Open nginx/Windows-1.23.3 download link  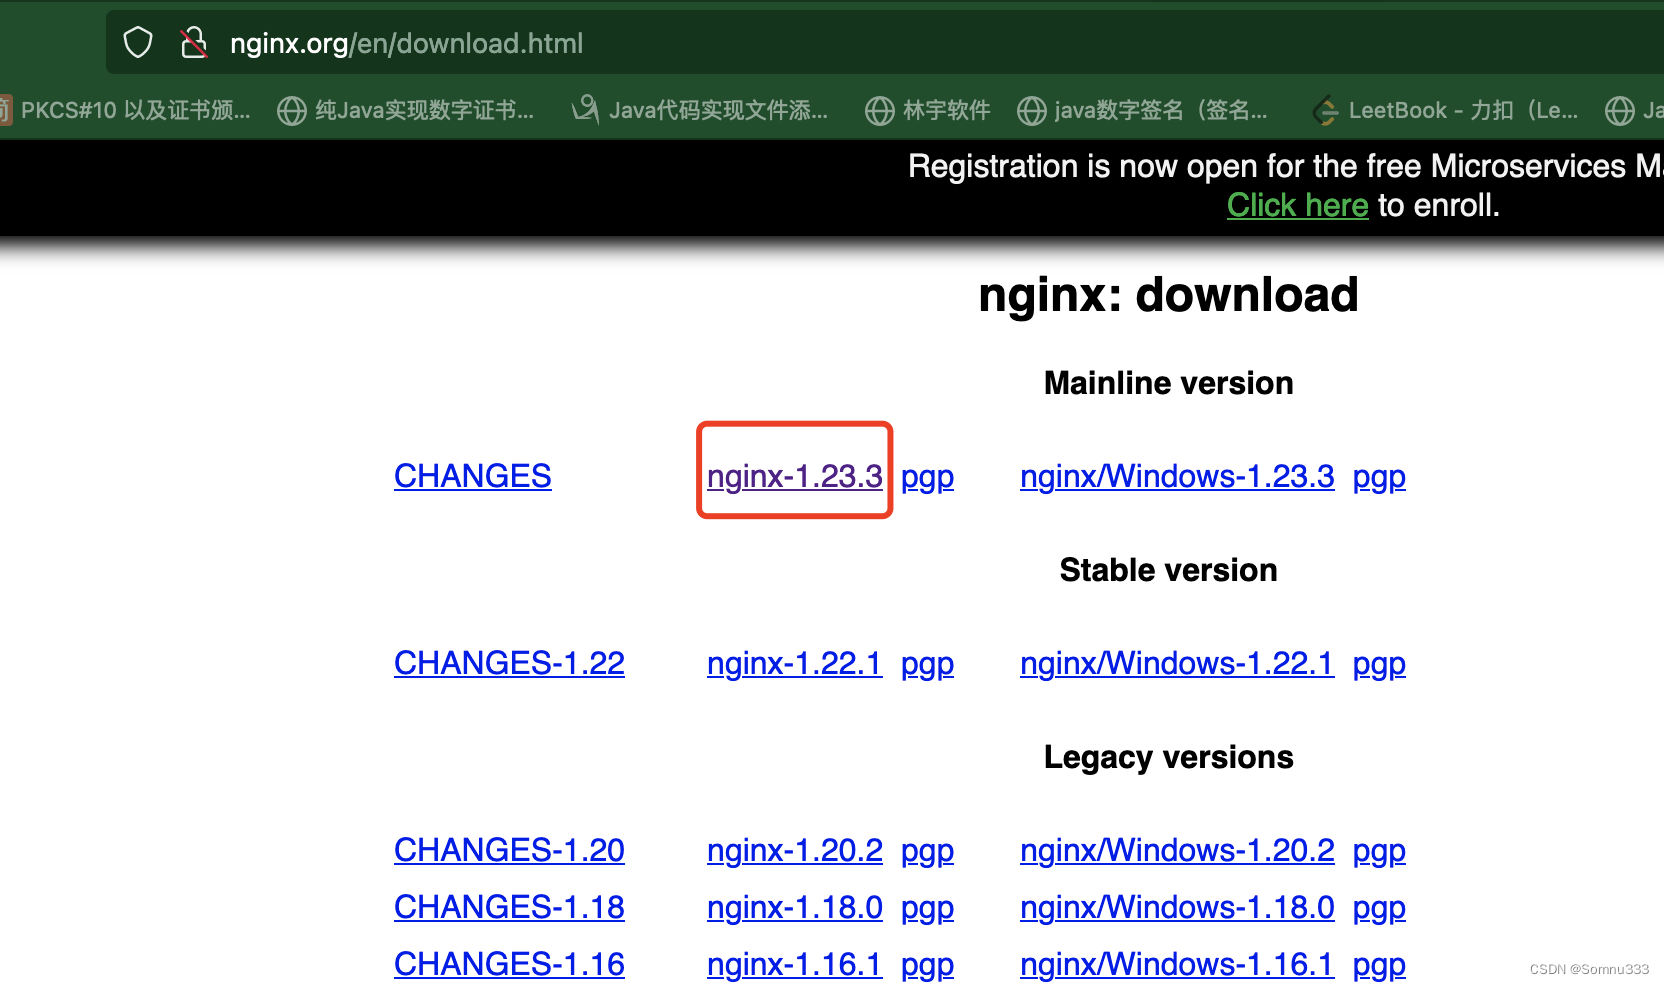[x=1176, y=475]
